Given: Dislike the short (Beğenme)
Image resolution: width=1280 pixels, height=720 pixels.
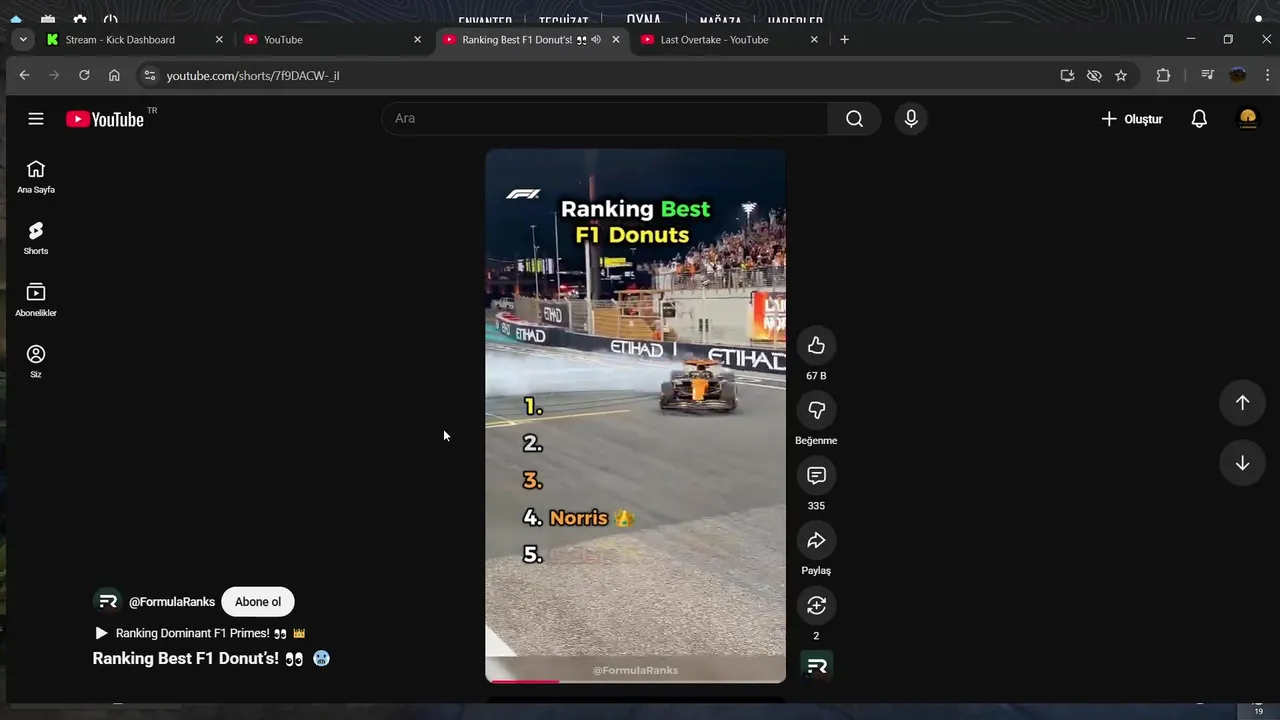Looking at the screenshot, I should [816, 411].
